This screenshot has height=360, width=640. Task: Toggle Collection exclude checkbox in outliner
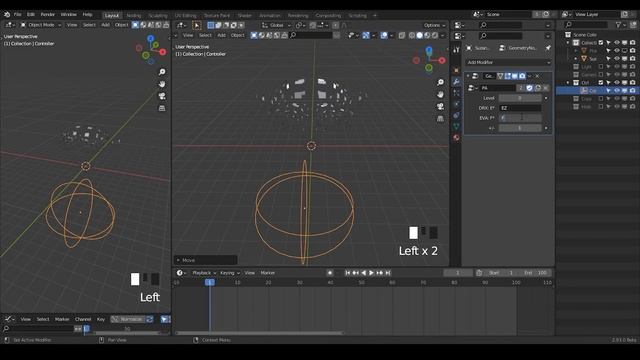pos(601,42)
